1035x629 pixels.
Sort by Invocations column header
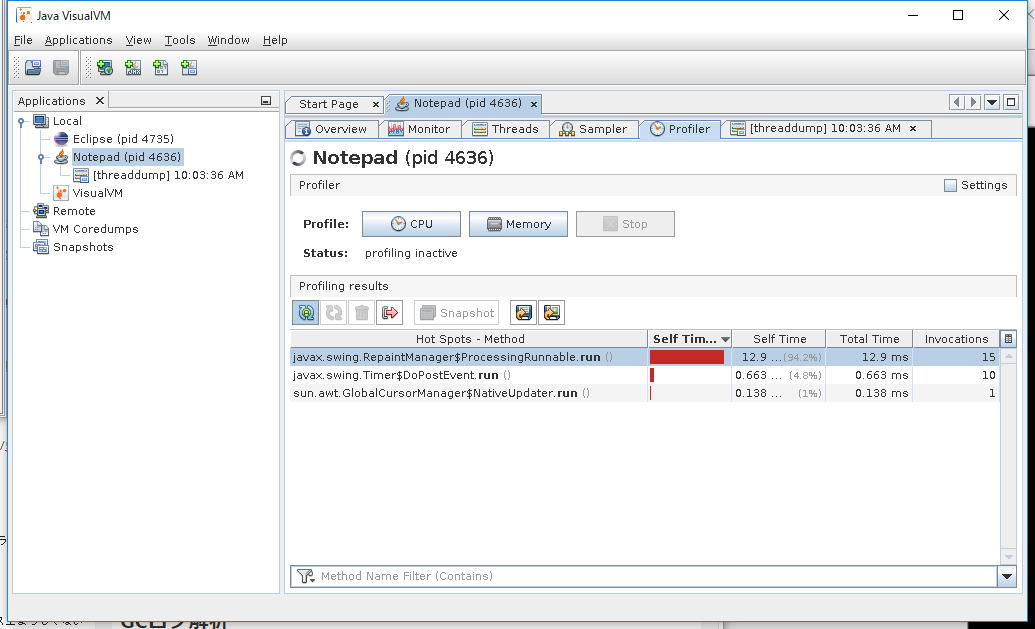[x=956, y=339]
